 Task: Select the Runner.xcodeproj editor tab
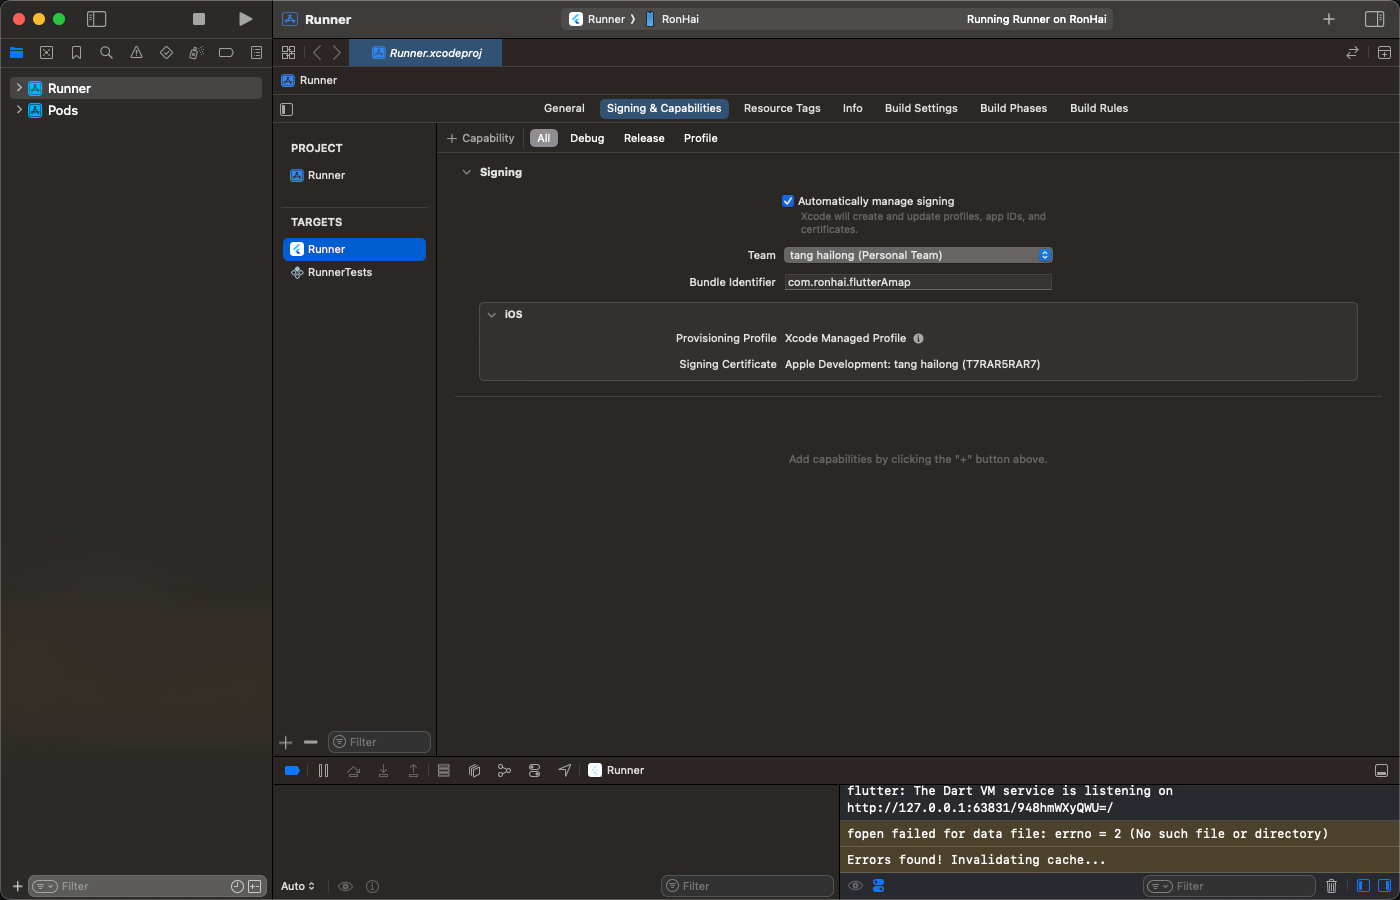[426, 53]
